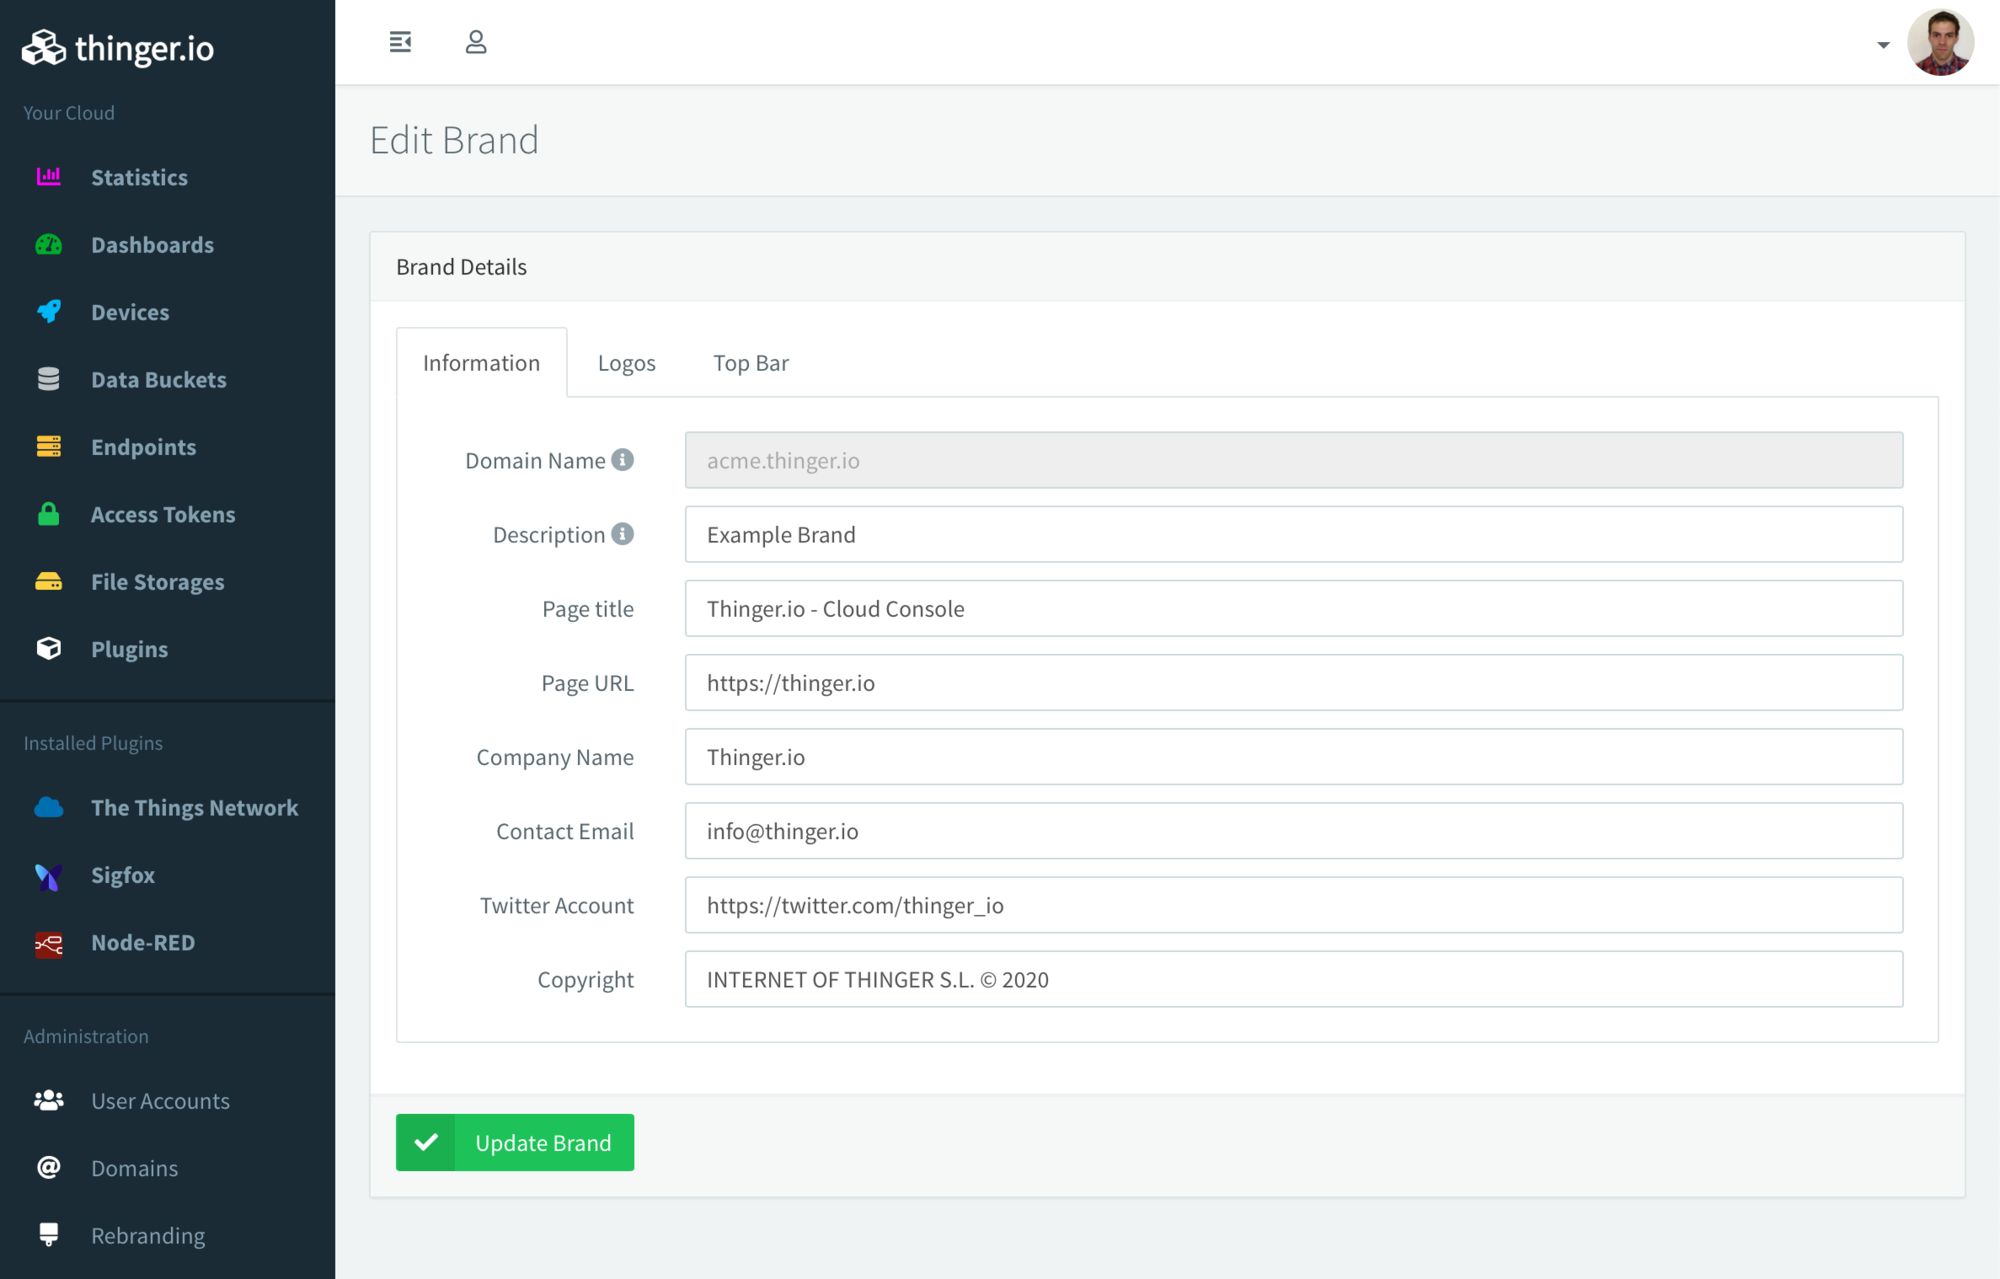The width and height of the screenshot is (2000, 1279).
Task: Go to Endpoints menu label
Action: click(x=143, y=447)
